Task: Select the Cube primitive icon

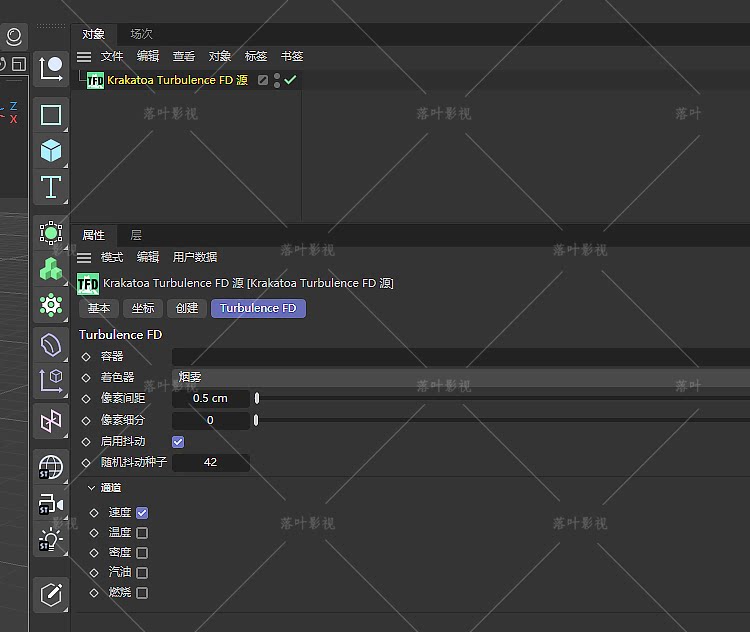Action: point(51,151)
